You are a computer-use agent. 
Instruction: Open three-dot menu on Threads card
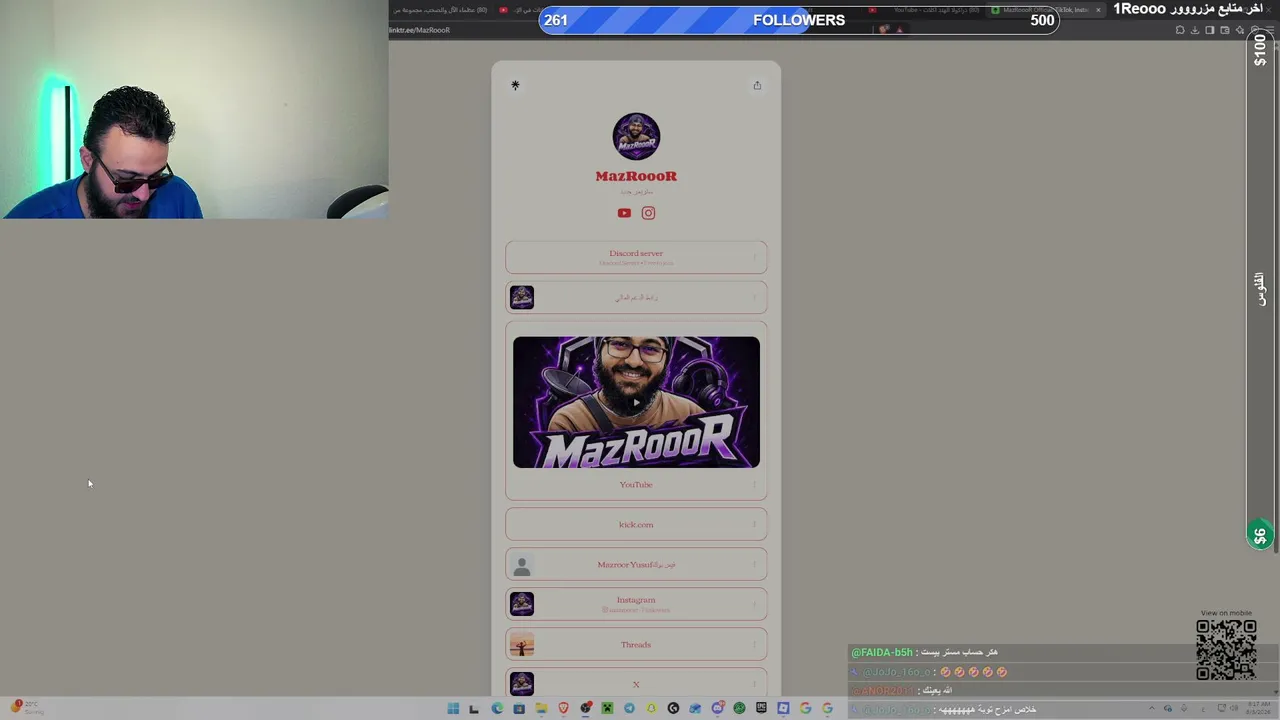(755, 645)
